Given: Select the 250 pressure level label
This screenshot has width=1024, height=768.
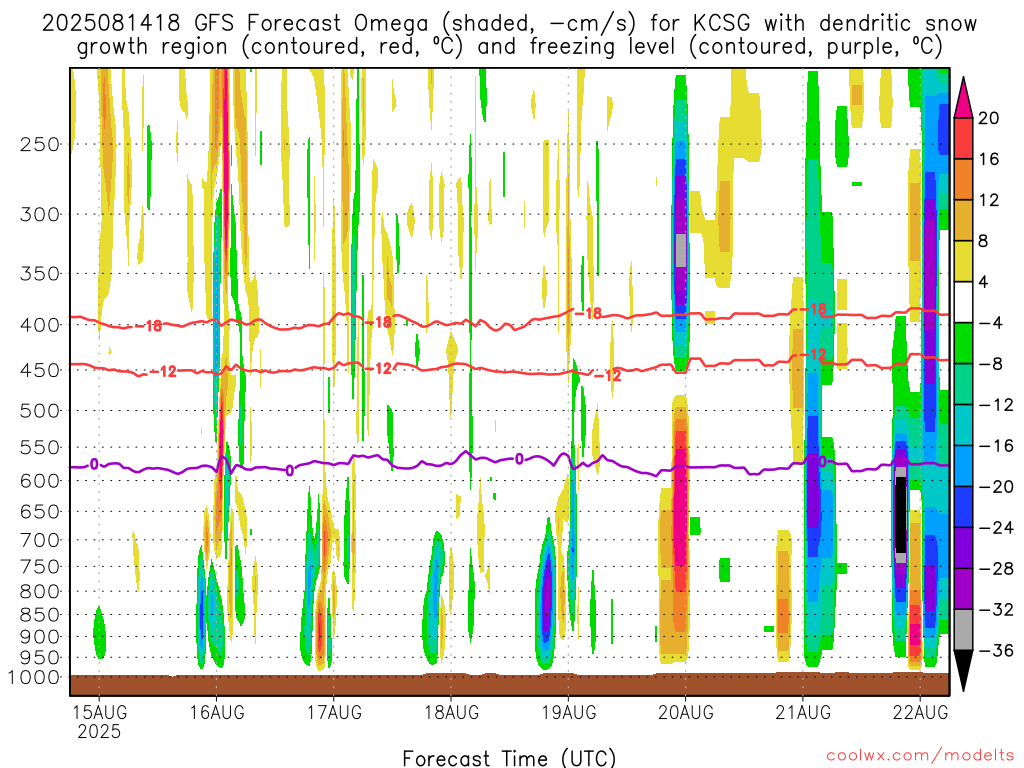Looking at the screenshot, I should tap(40, 144).
